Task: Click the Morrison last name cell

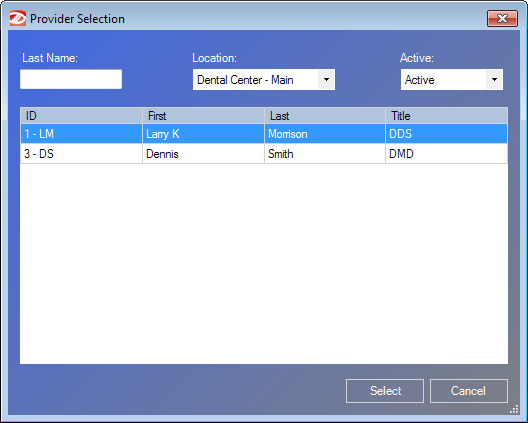Action: [x=325, y=134]
